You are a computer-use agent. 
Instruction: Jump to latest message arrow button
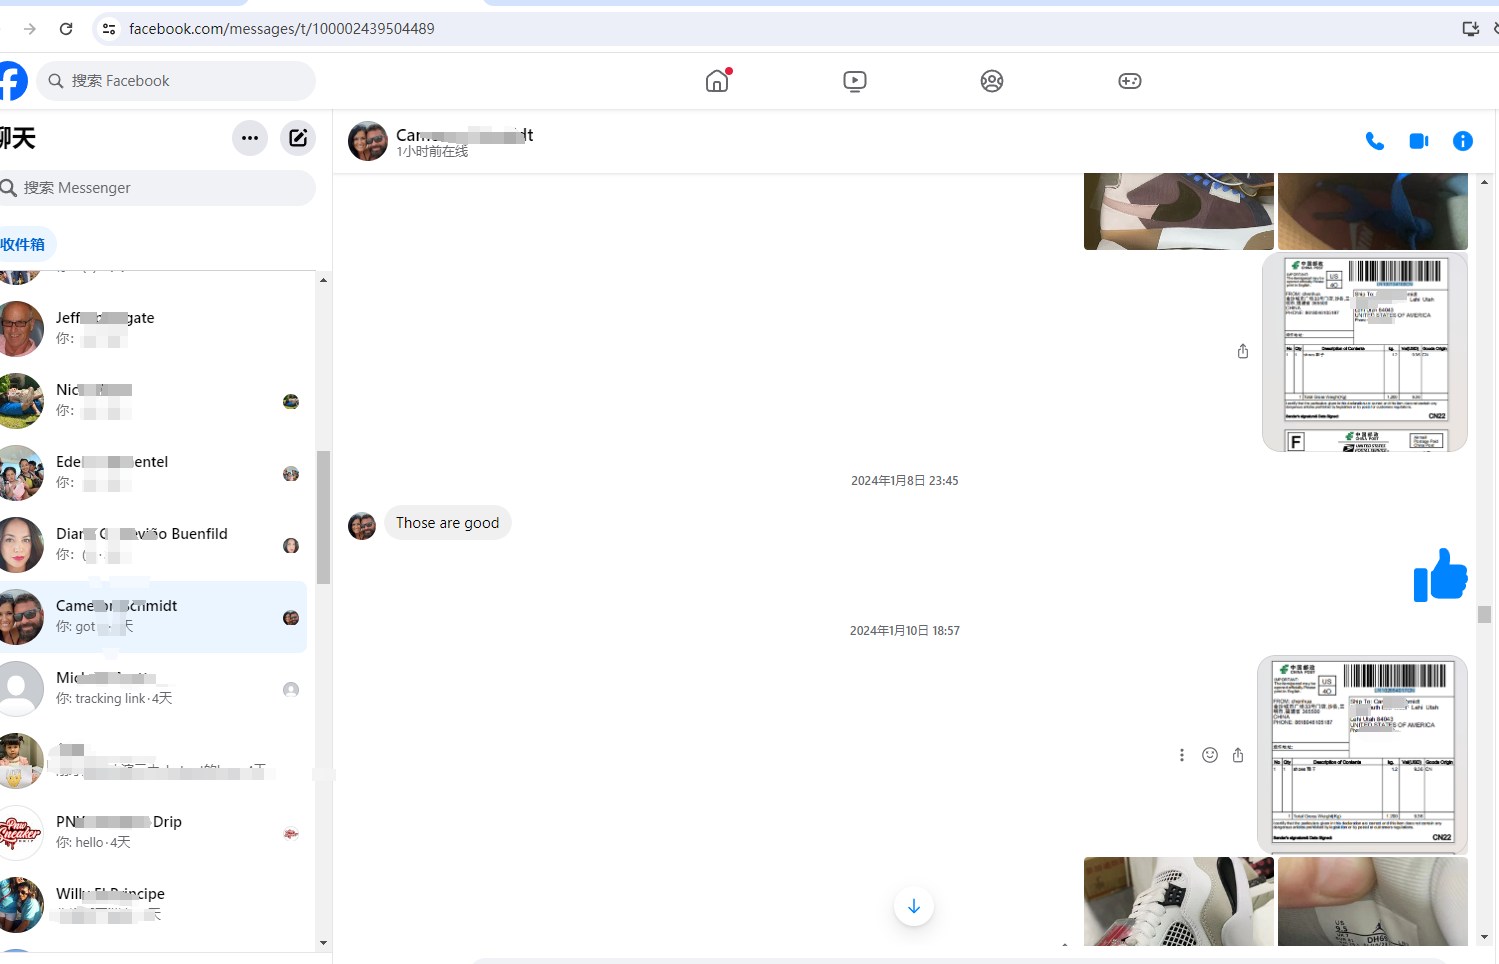coord(913,906)
